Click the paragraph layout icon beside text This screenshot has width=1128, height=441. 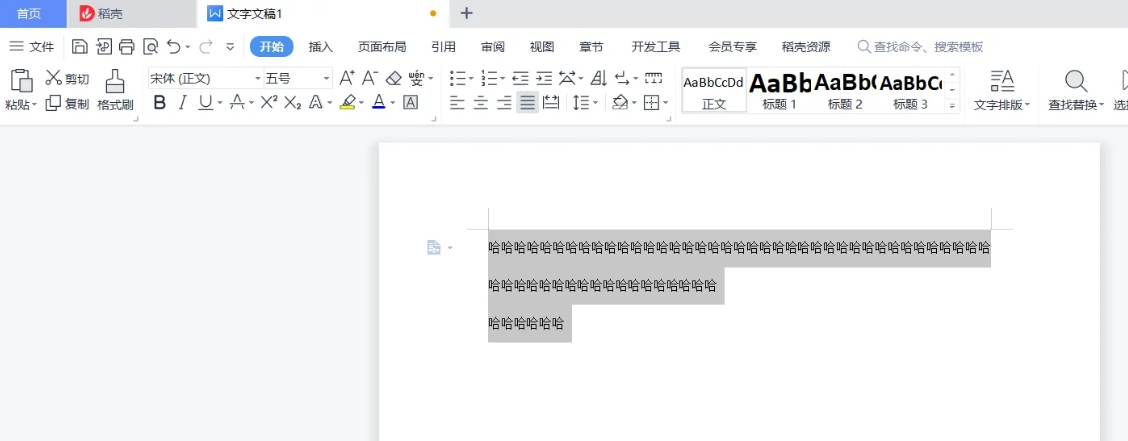tap(434, 247)
